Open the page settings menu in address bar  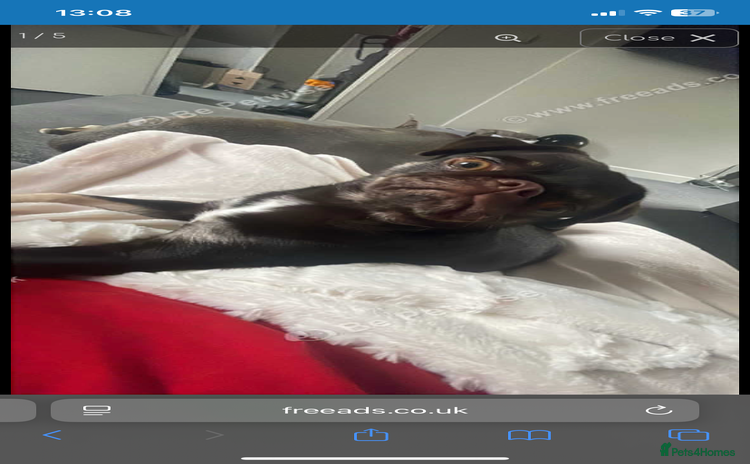(96, 410)
